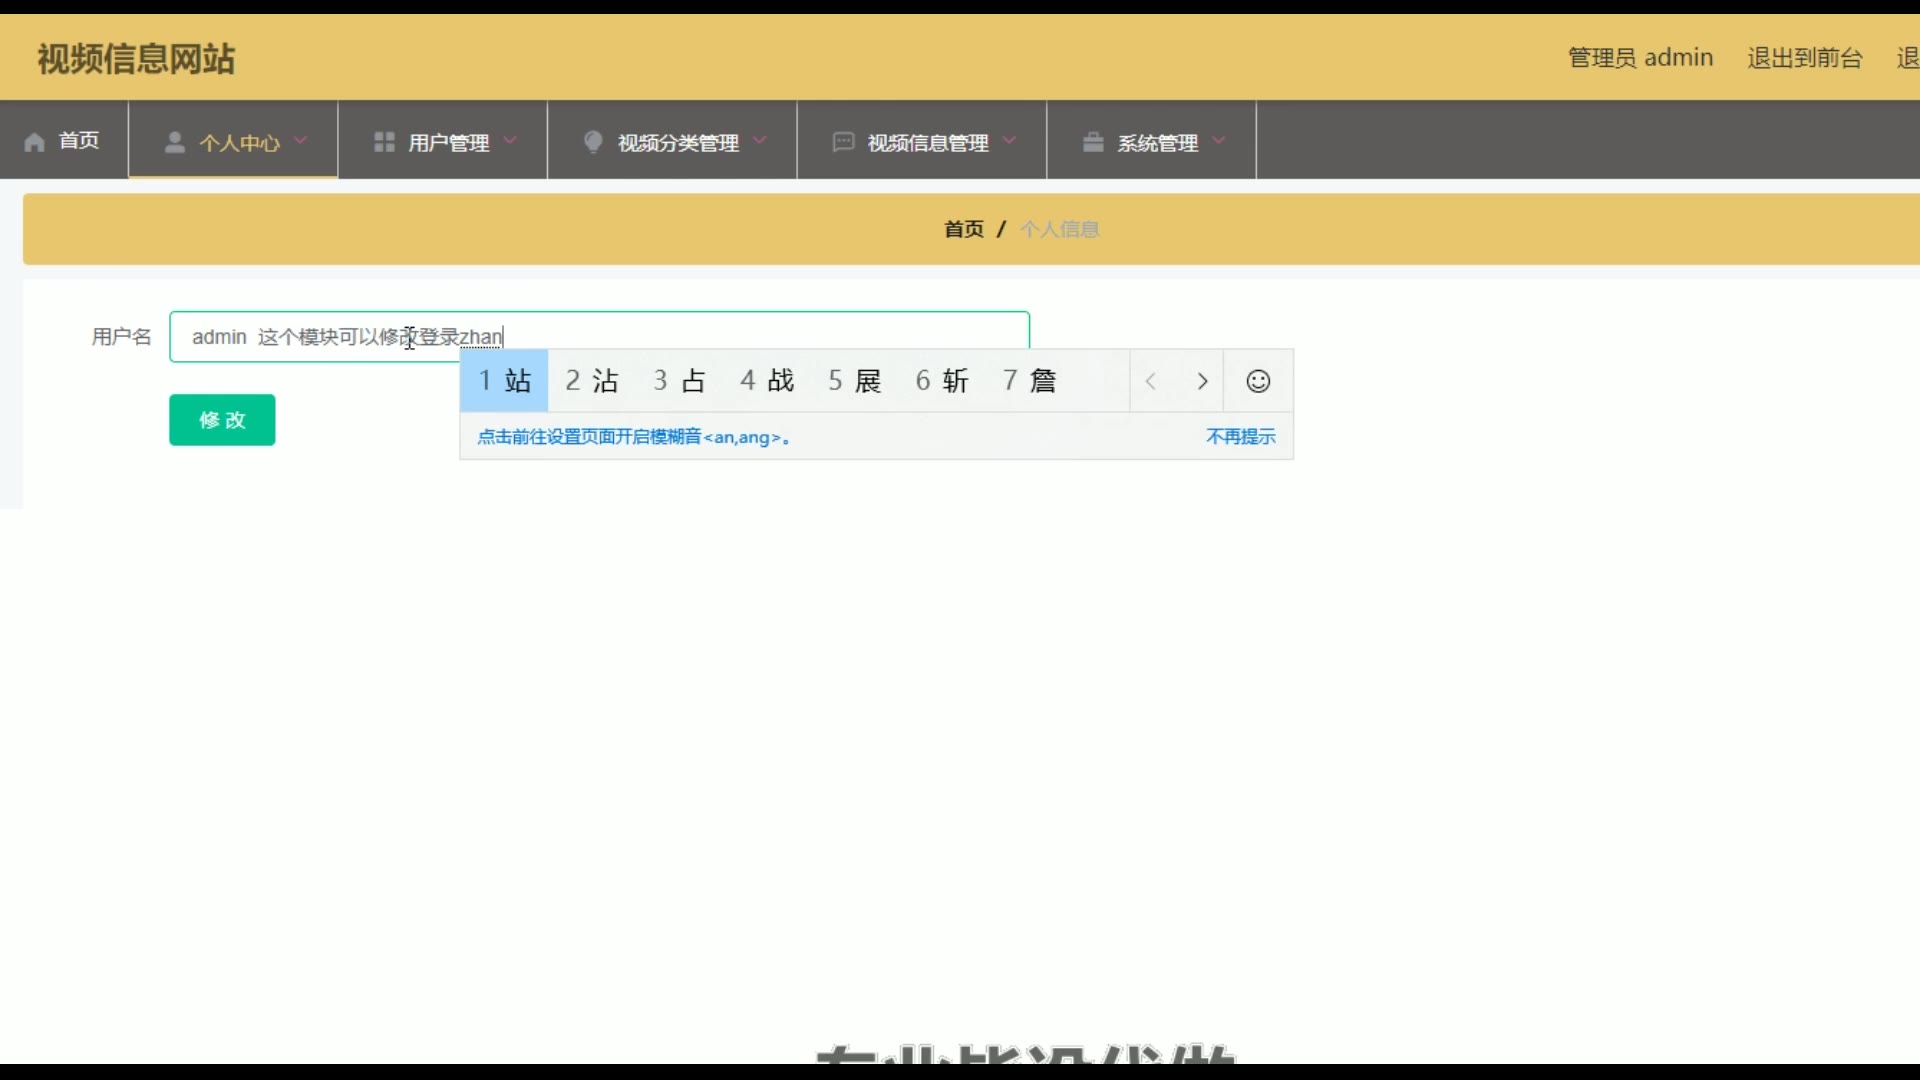Expand the 系统管理 dropdown arrow
The image size is (1920, 1080).
click(1219, 141)
